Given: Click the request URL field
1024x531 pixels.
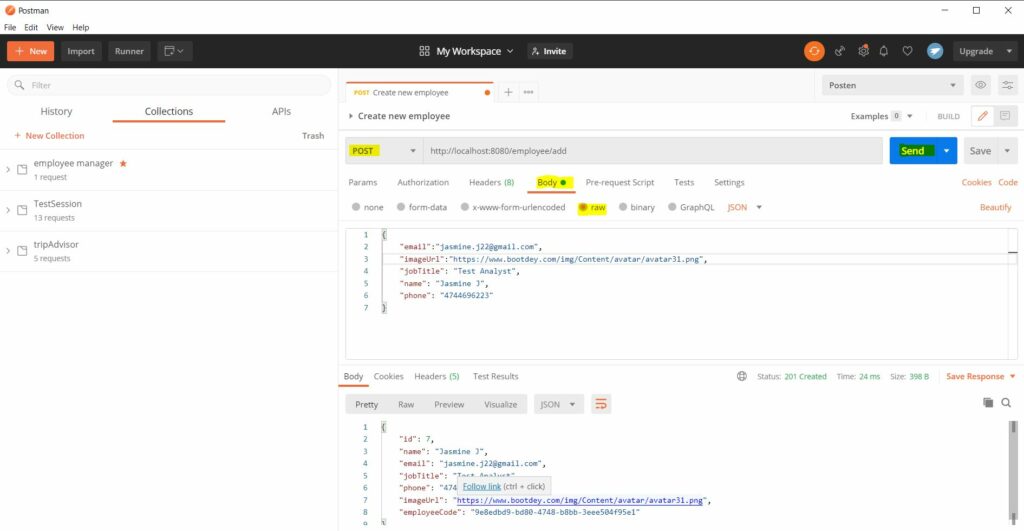Looking at the screenshot, I should [653, 151].
